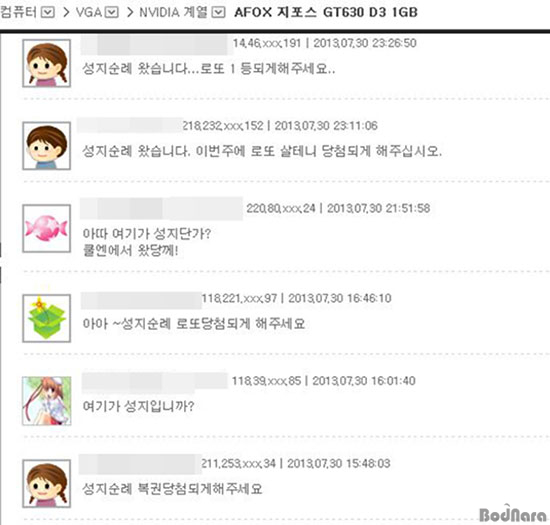
Task: Click blurred username of 23:26:50 comment
Action: pyautogui.click(x=156, y=44)
